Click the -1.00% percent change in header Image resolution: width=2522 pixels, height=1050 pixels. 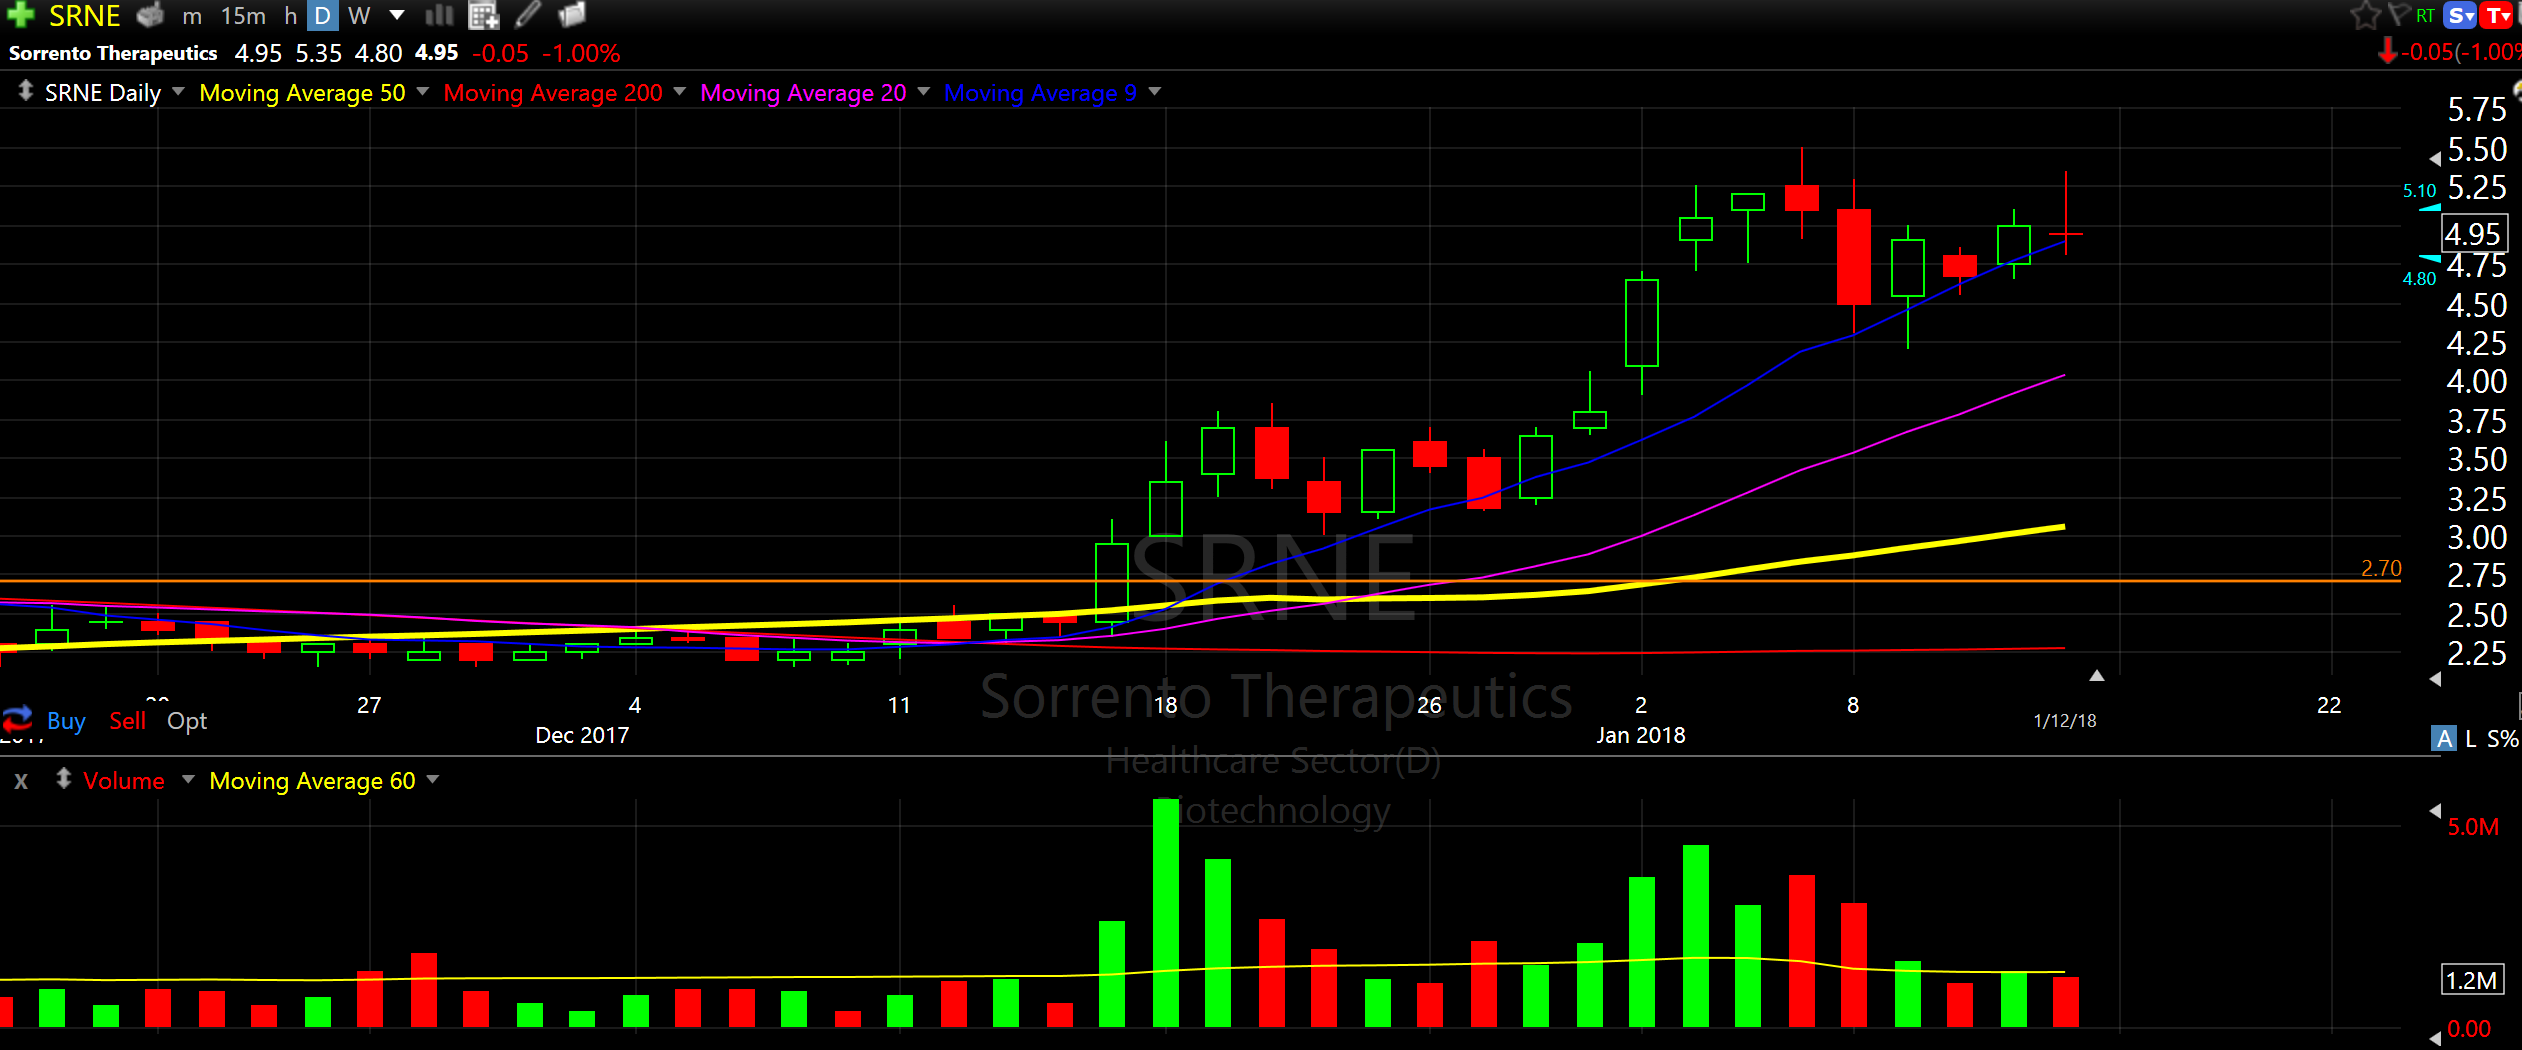click(581, 53)
